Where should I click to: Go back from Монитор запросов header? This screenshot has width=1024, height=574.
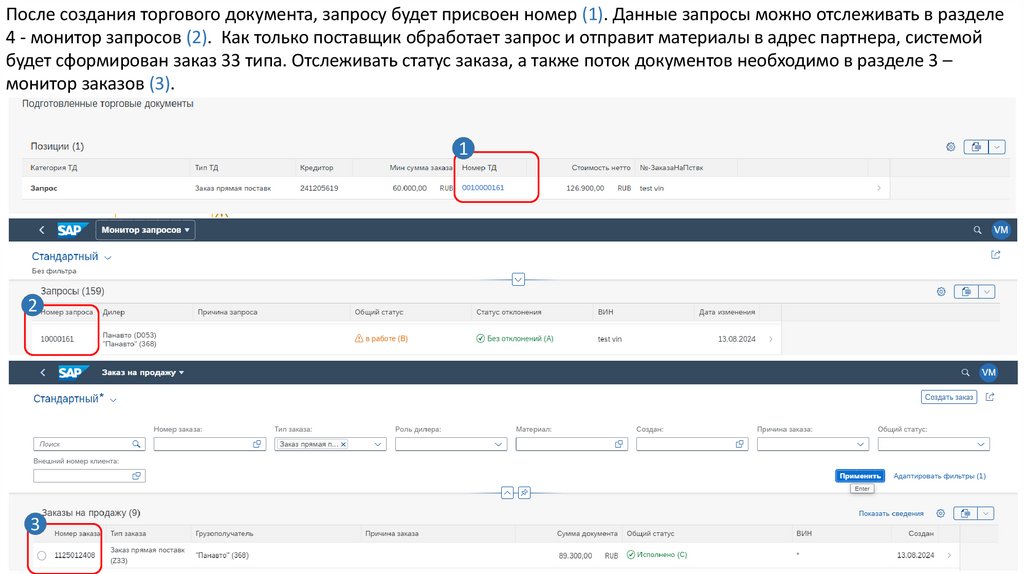click(x=42, y=230)
